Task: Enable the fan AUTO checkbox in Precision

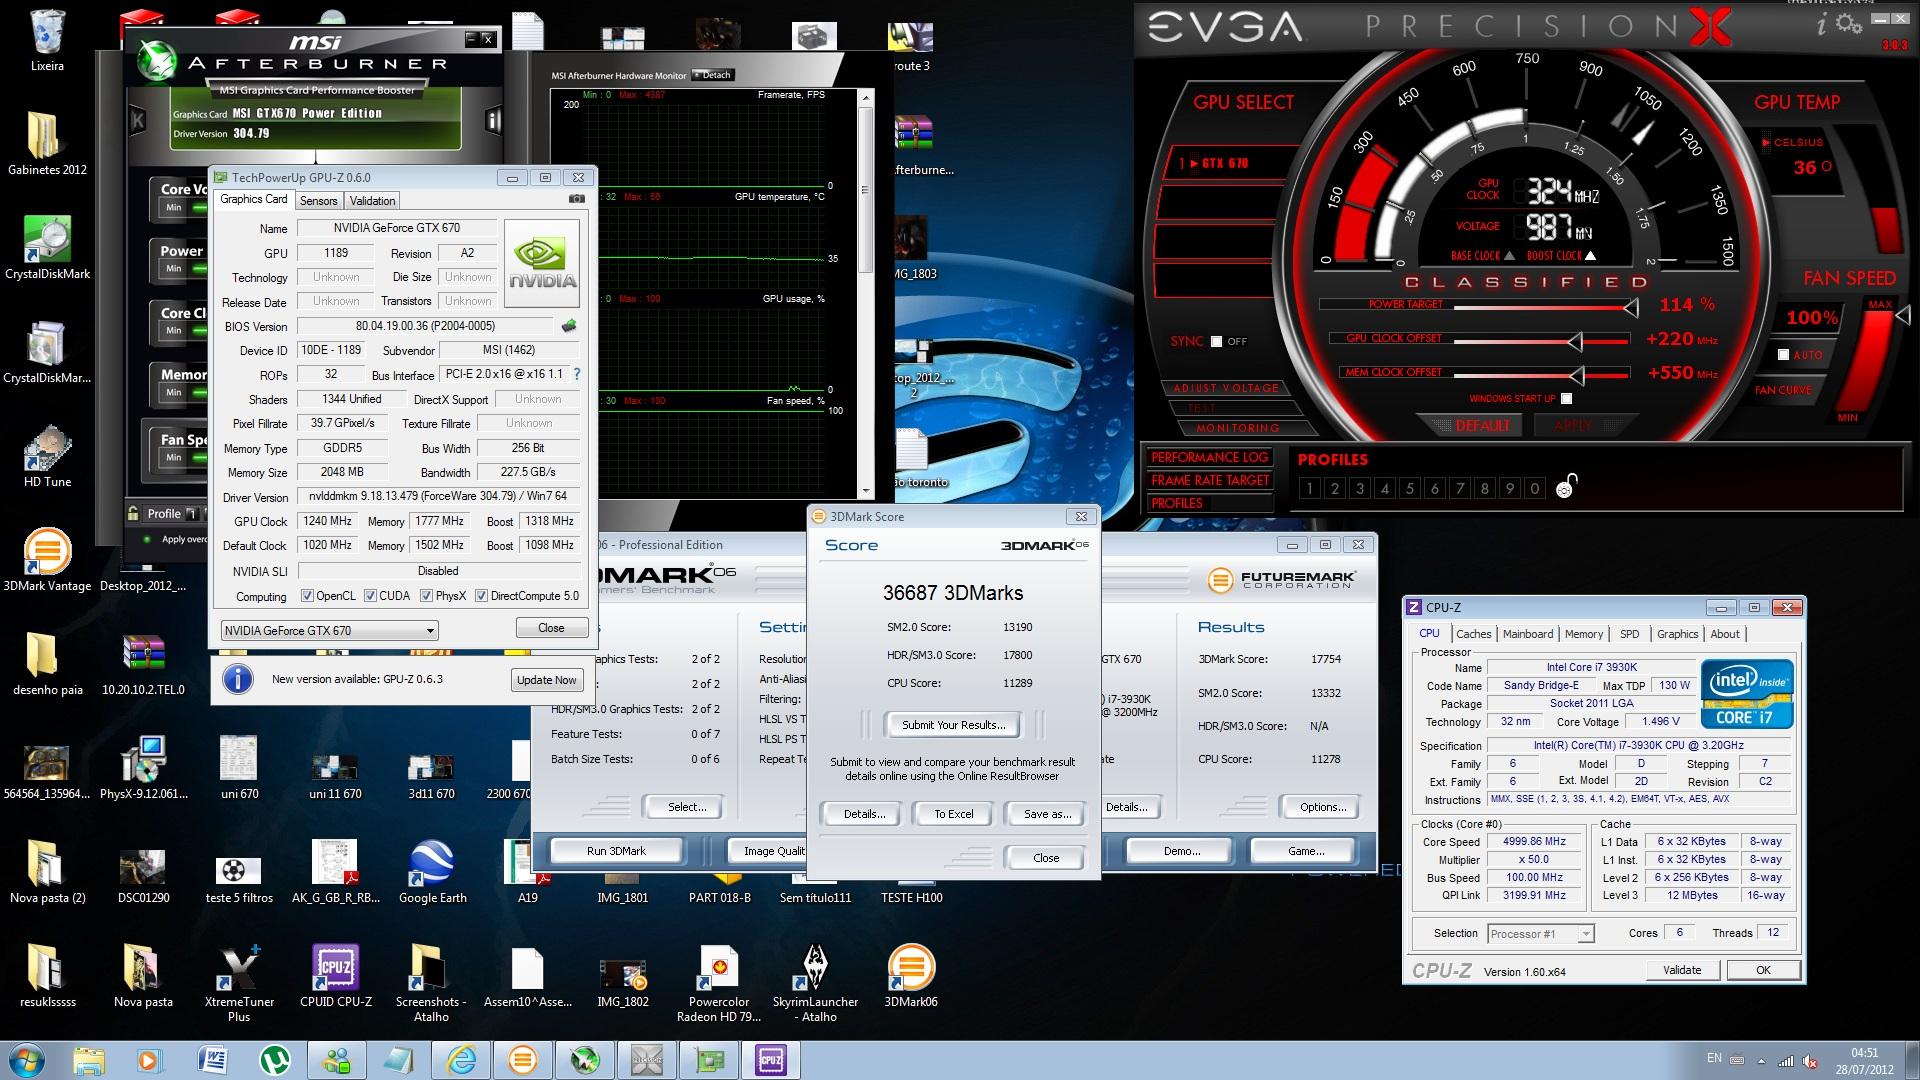Action: pos(1783,355)
